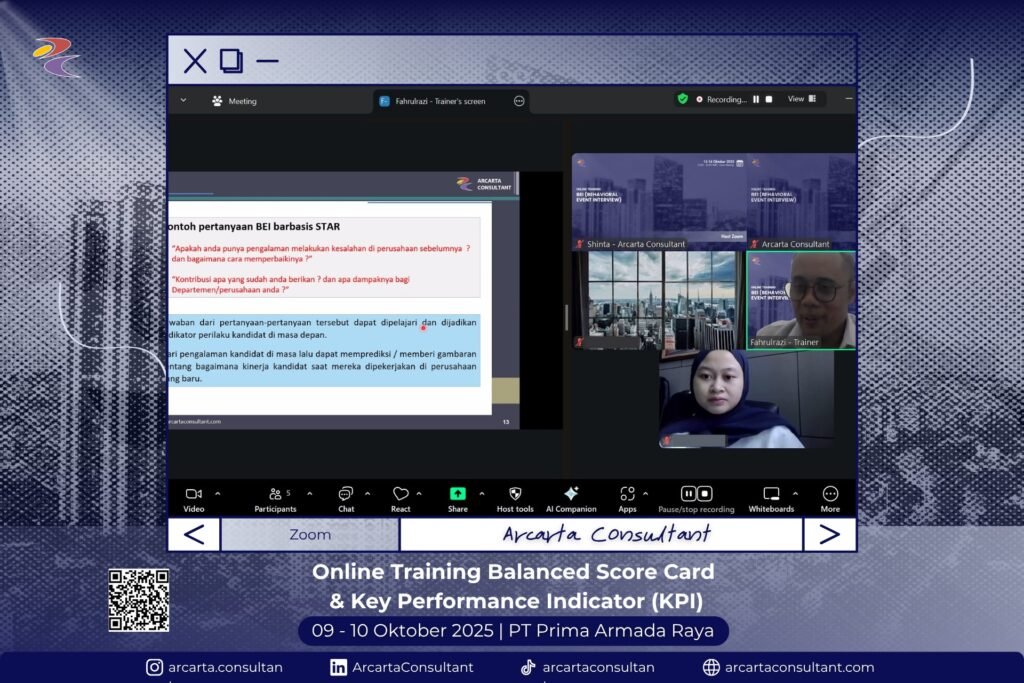The image size is (1024, 683).
Task: Click the React heart button
Action: point(400,494)
